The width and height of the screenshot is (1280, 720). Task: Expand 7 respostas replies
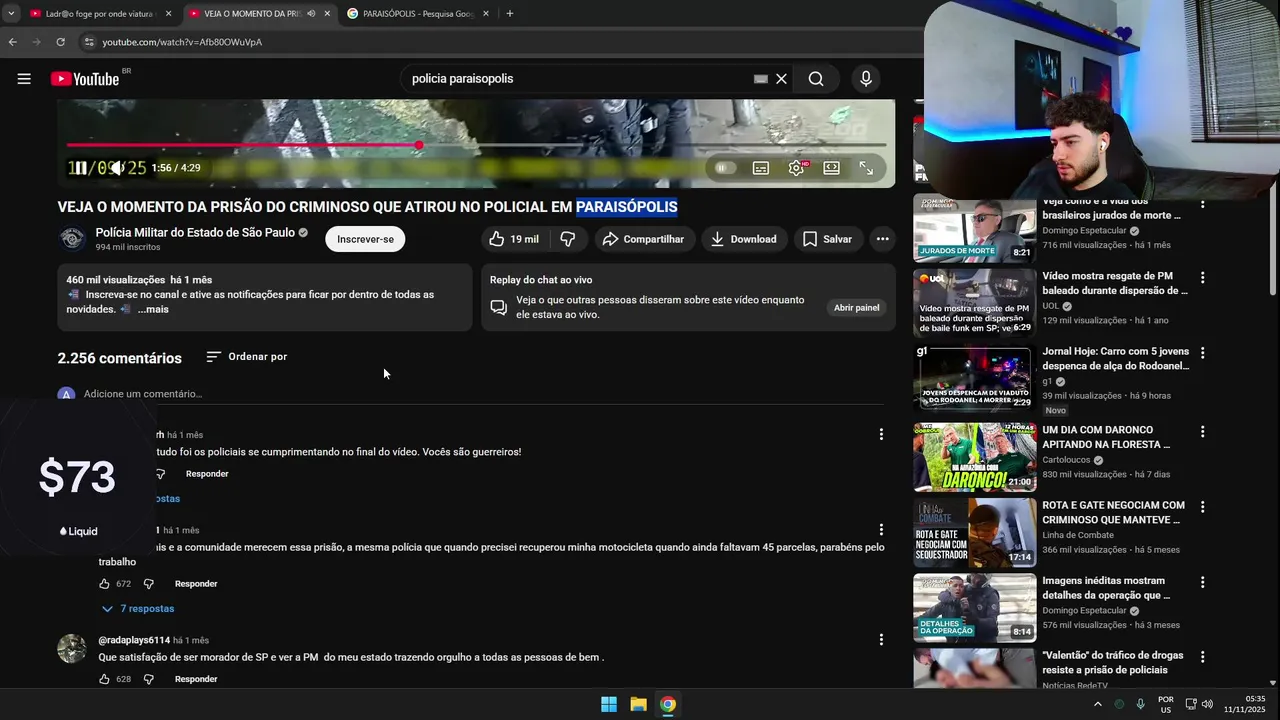point(137,609)
